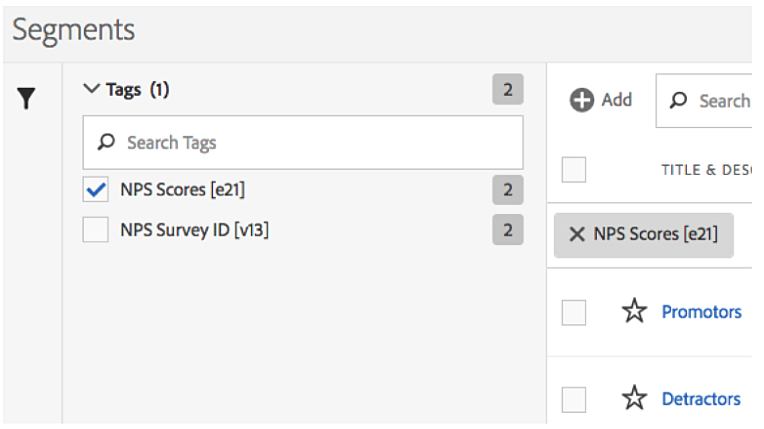764x429 pixels.
Task: Tick the select-all header checkbox
Action: (x=574, y=170)
